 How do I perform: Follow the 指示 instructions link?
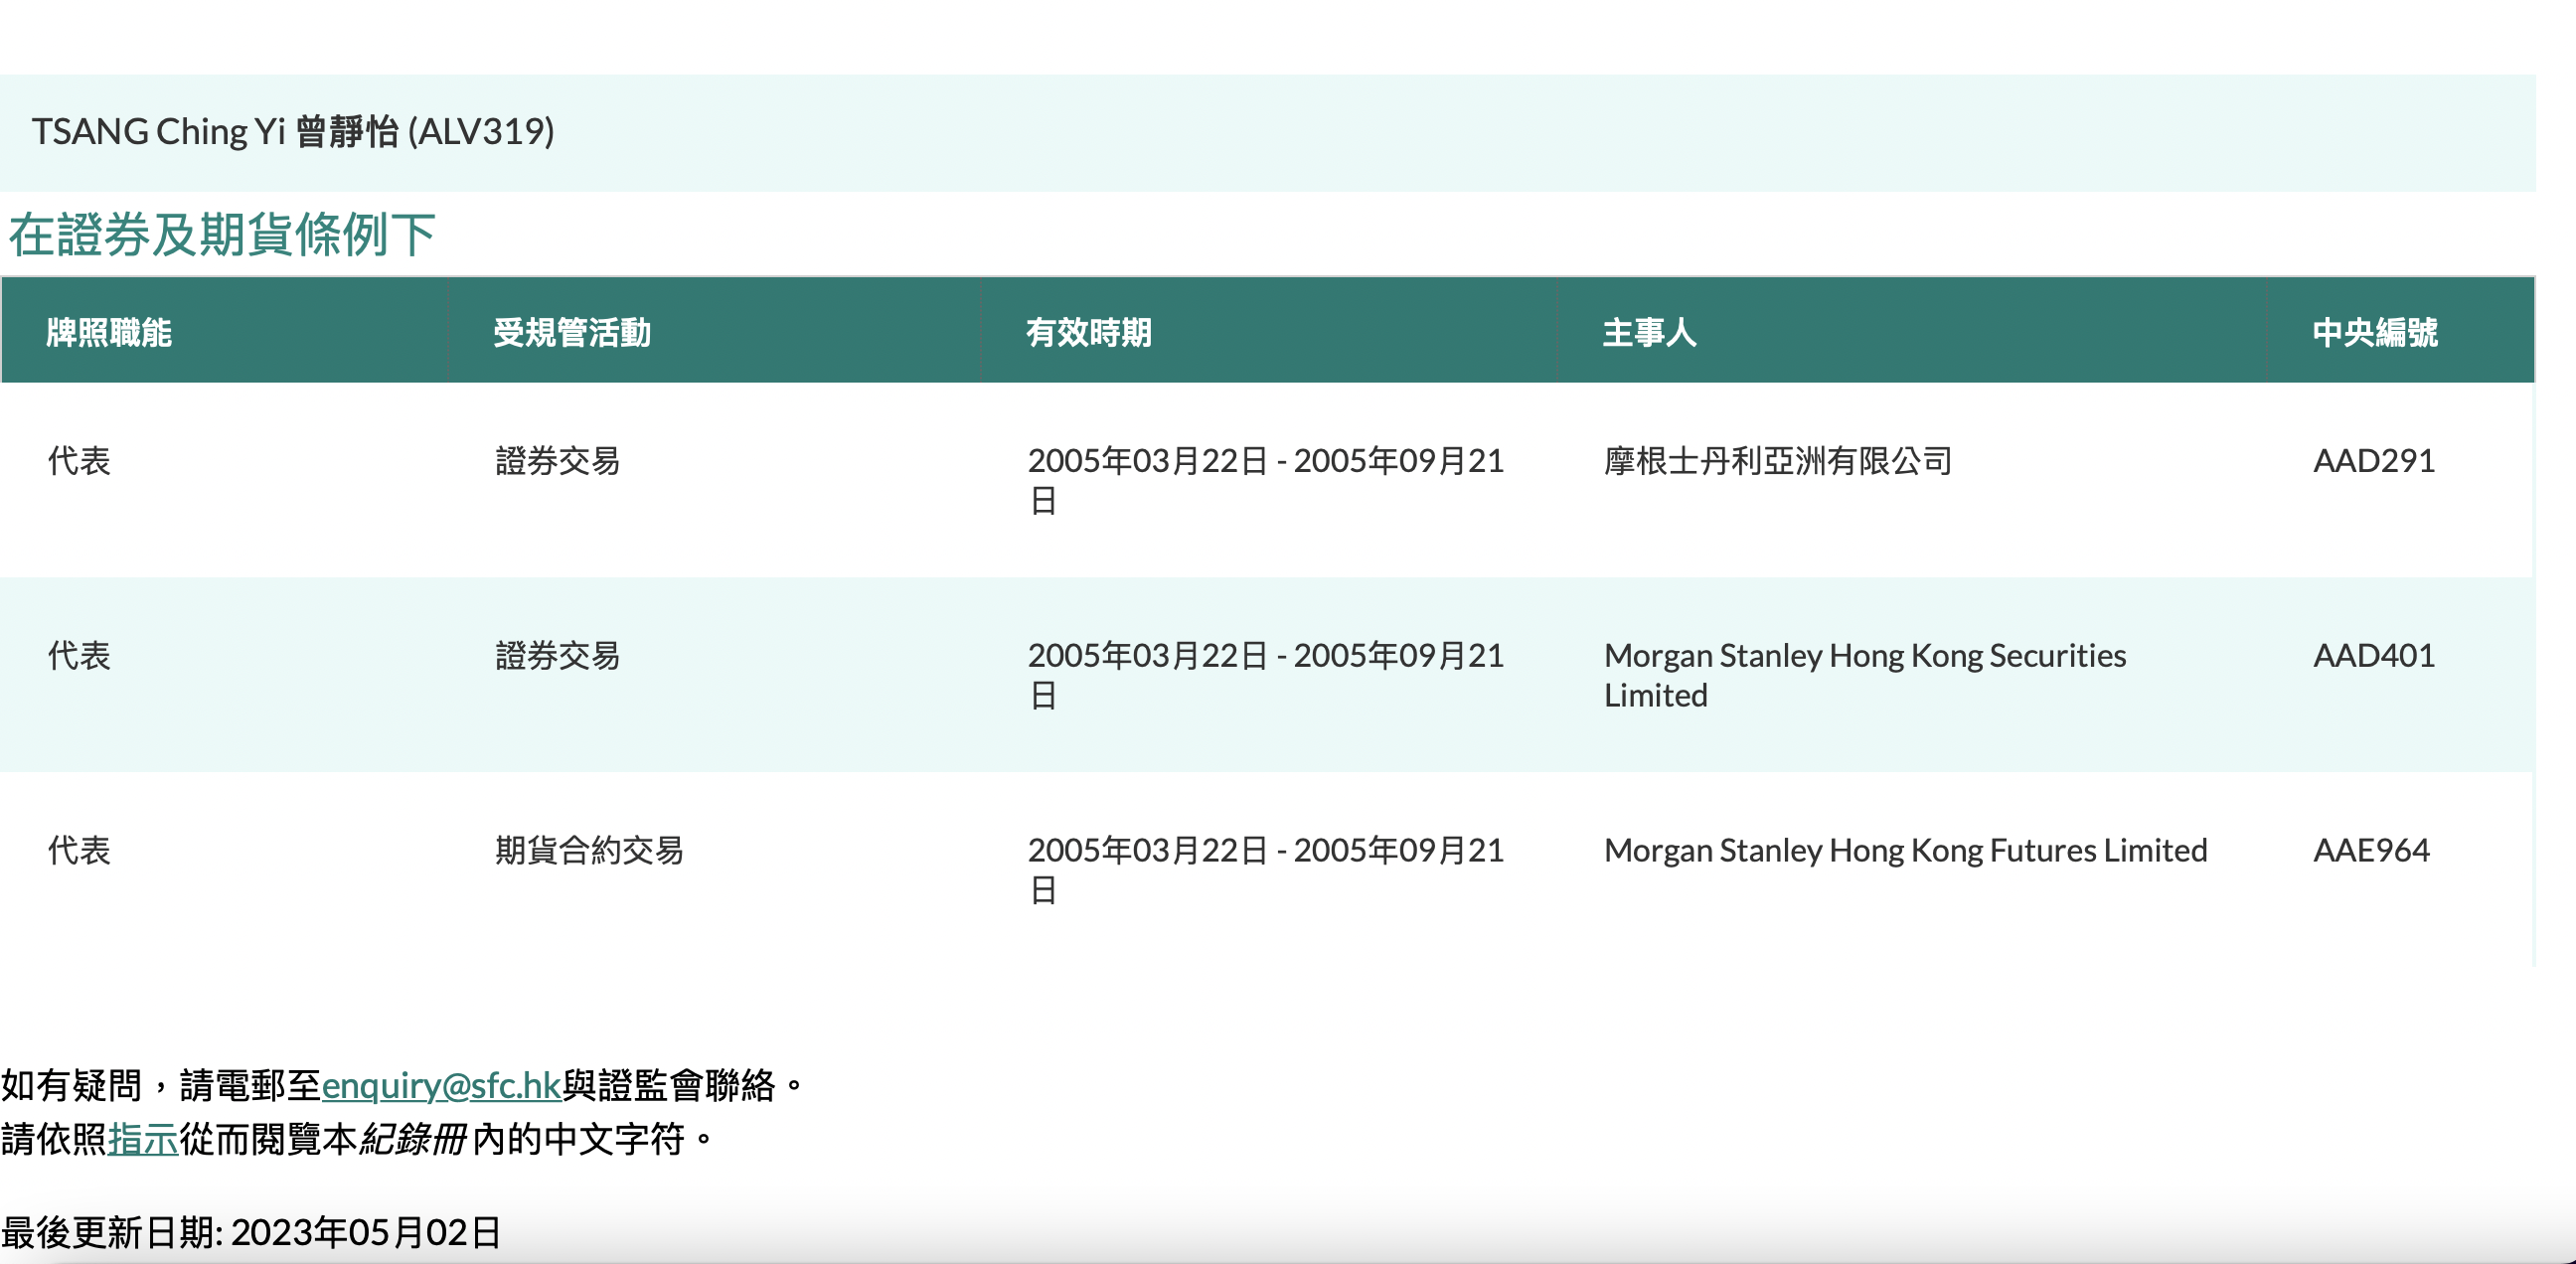[x=143, y=1139]
